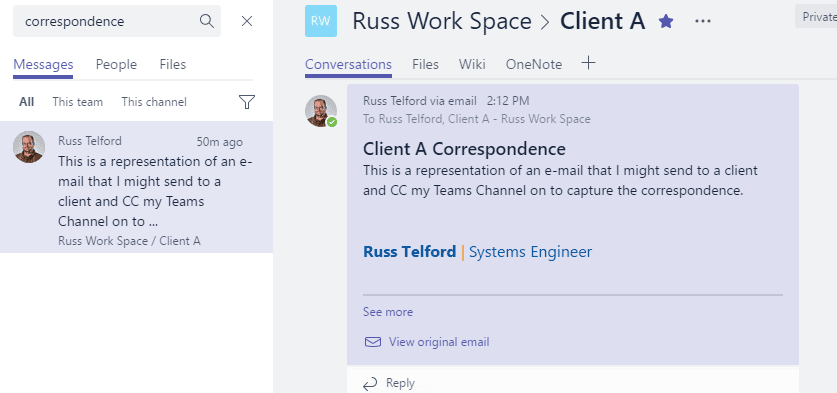Click the 2:12 PM message timestamp
837x393 pixels.
tap(508, 101)
